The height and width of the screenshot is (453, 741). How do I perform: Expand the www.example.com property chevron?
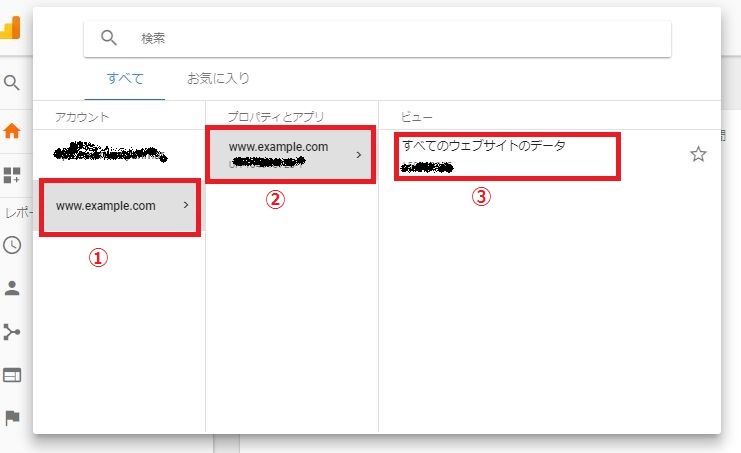tap(359, 154)
